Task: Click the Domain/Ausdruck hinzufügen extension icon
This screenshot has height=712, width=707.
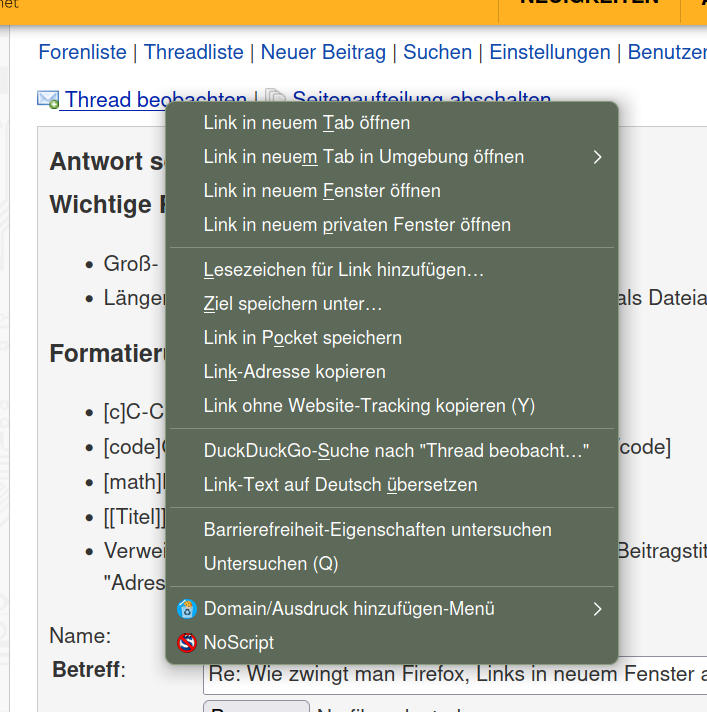Action: 187,609
